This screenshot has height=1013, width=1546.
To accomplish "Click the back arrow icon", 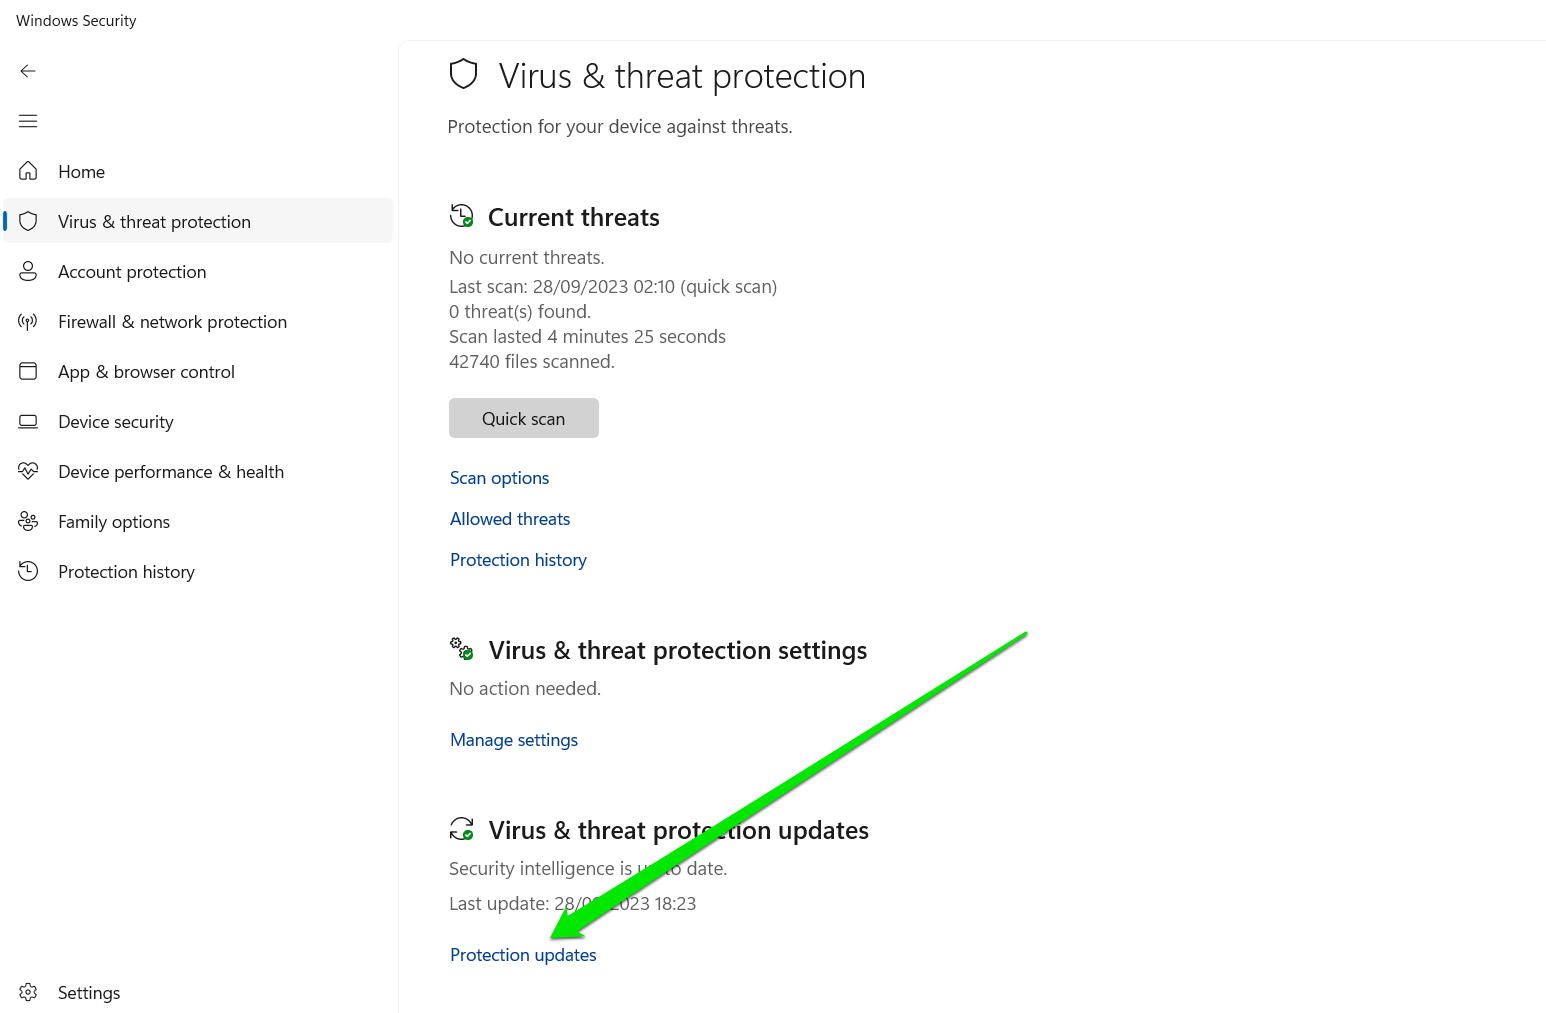I will click(28, 71).
